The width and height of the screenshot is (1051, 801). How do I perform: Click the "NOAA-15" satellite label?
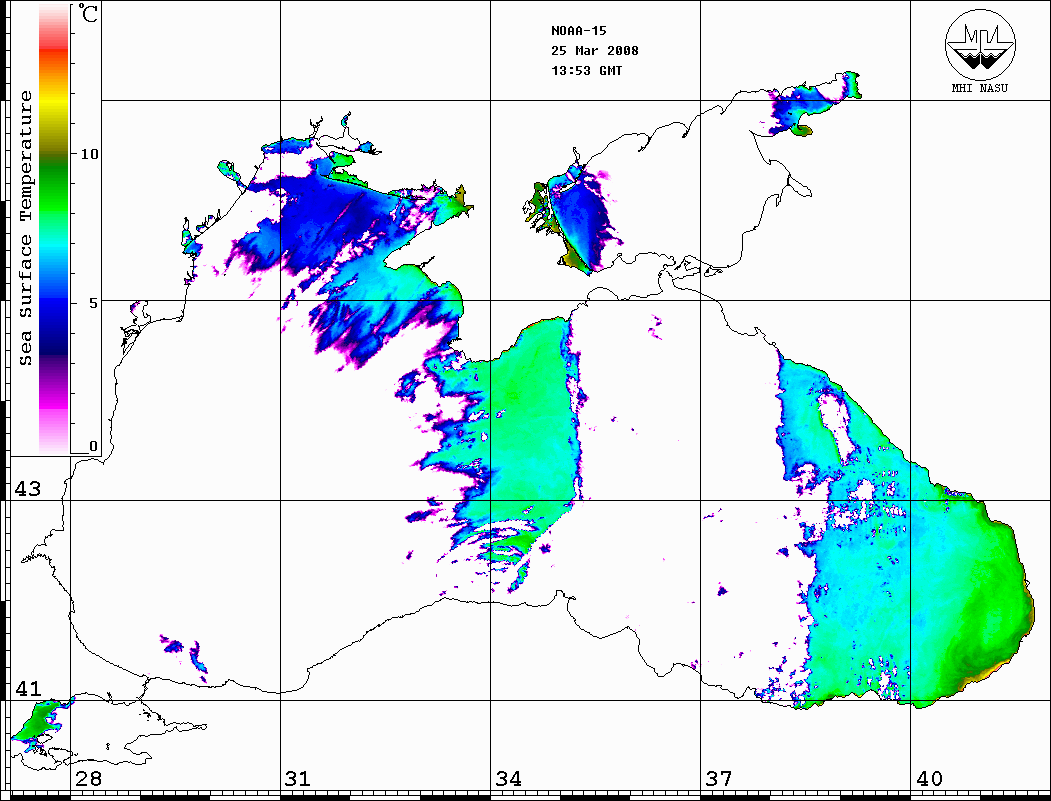tap(578, 31)
